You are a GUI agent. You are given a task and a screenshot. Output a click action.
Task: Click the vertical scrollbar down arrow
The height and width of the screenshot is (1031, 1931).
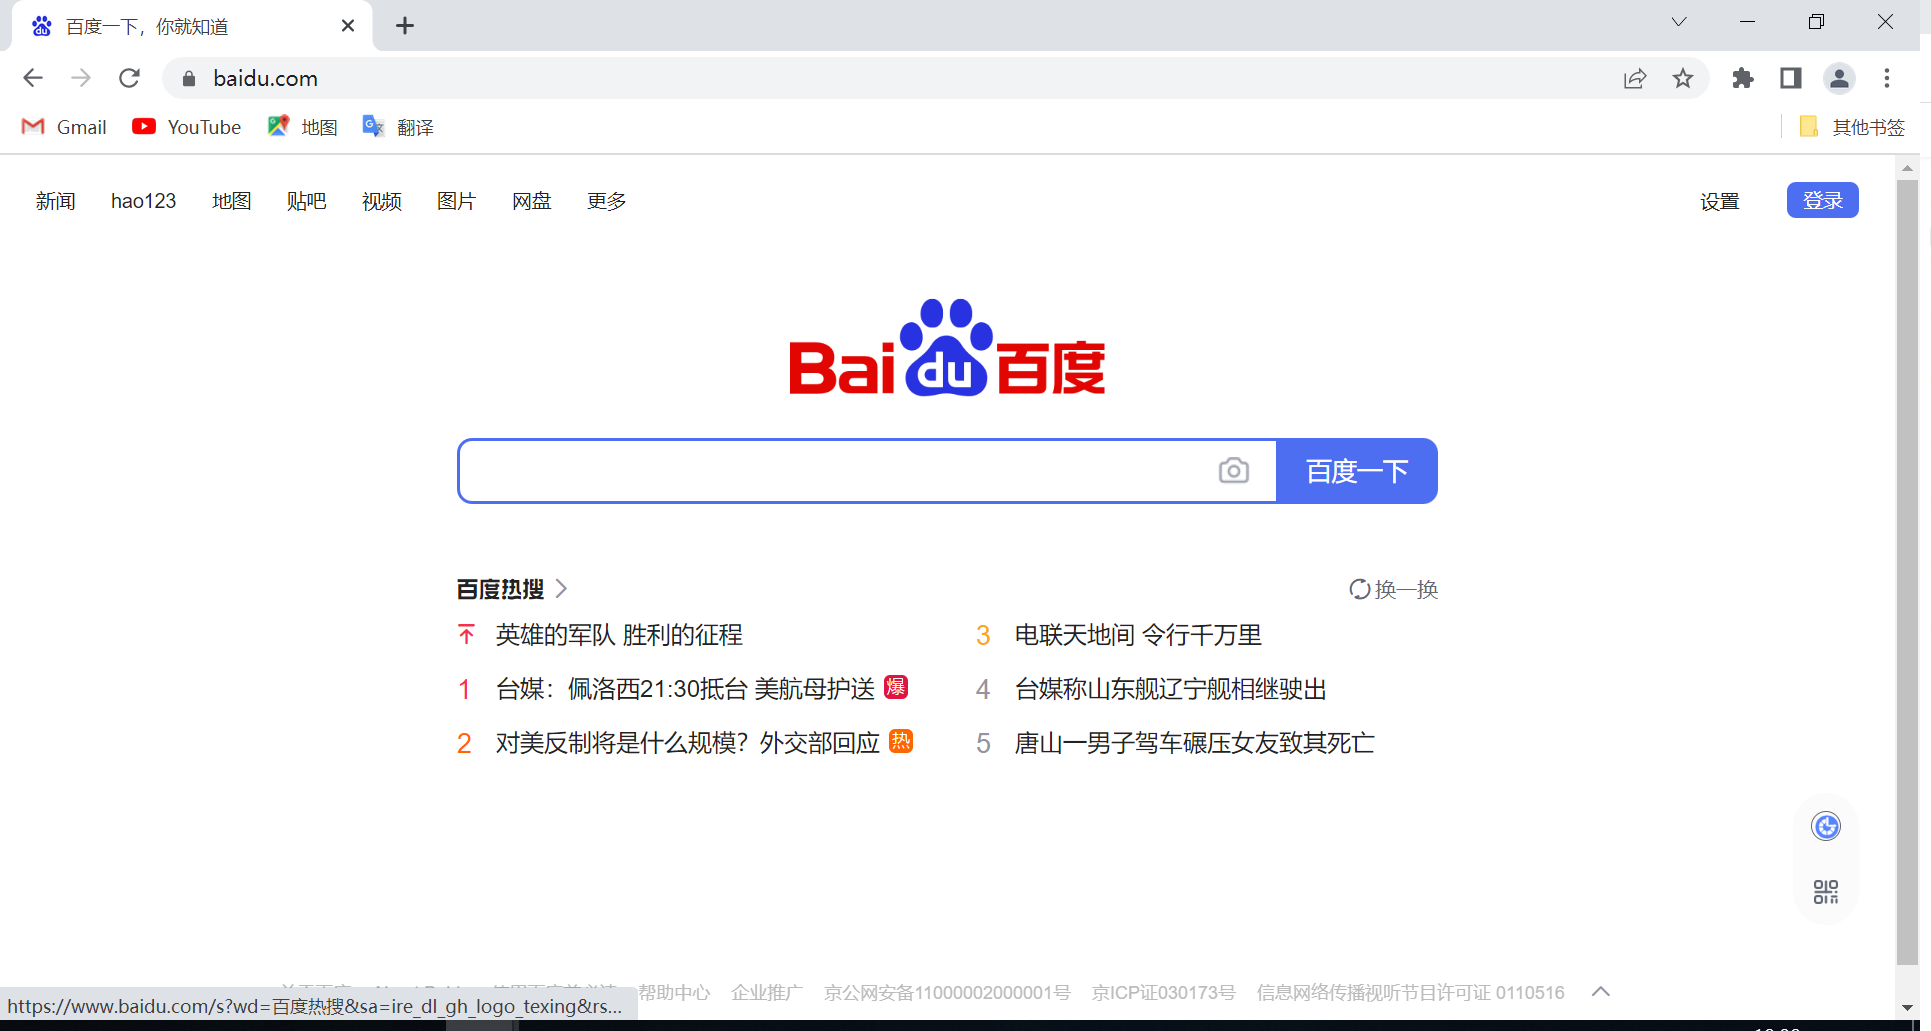(x=1907, y=1007)
